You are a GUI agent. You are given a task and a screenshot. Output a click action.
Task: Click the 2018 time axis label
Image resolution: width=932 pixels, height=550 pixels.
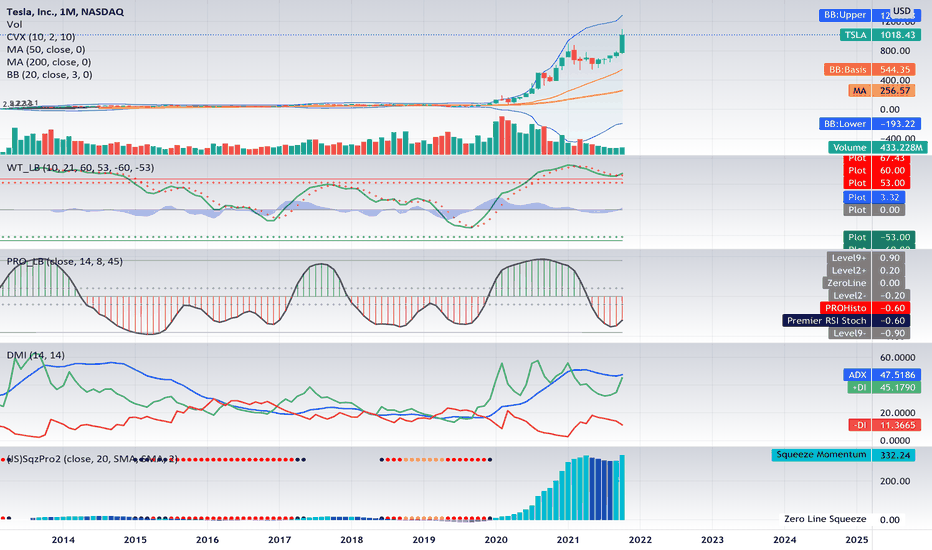click(x=352, y=540)
